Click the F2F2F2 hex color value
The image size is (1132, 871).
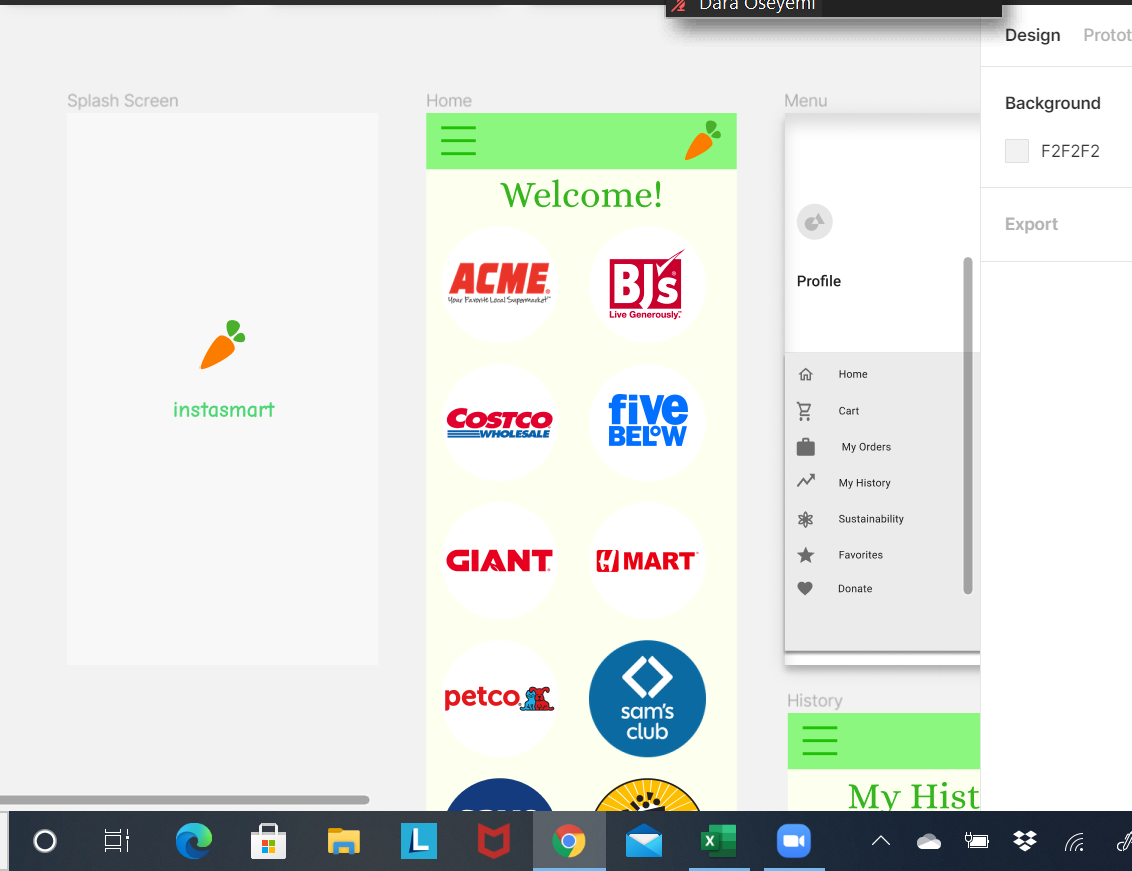tap(1070, 151)
